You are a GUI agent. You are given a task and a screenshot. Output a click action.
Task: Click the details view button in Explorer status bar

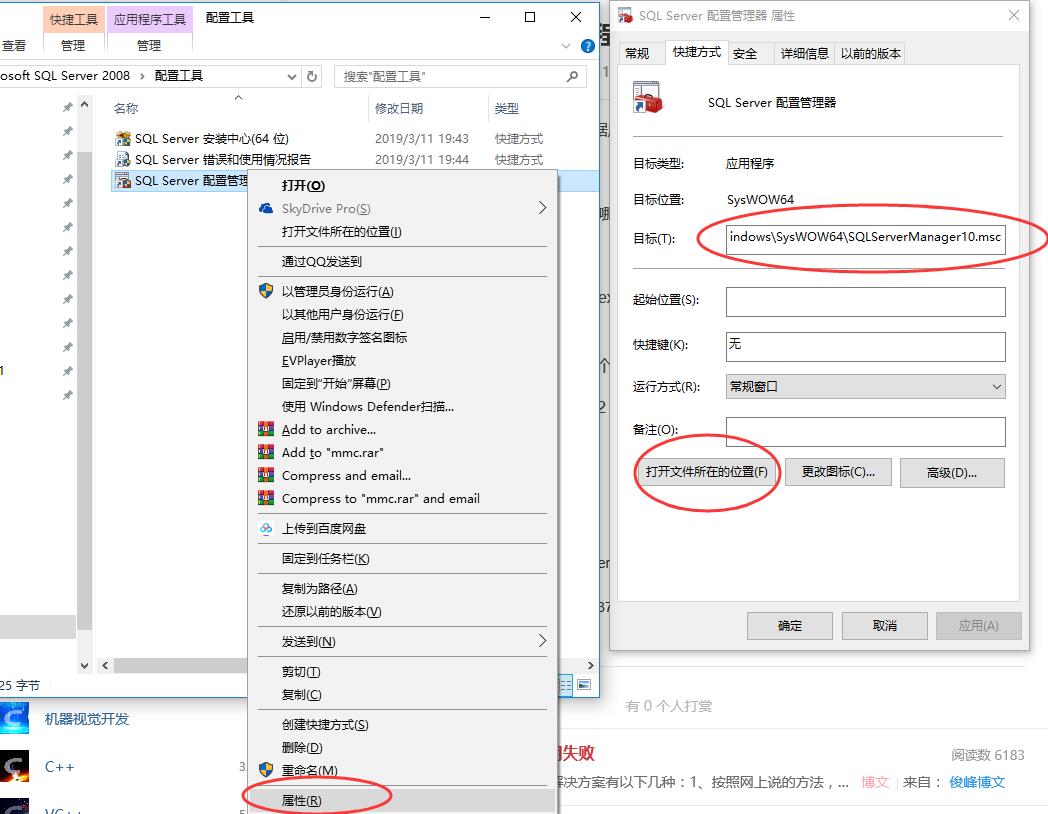coord(566,684)
